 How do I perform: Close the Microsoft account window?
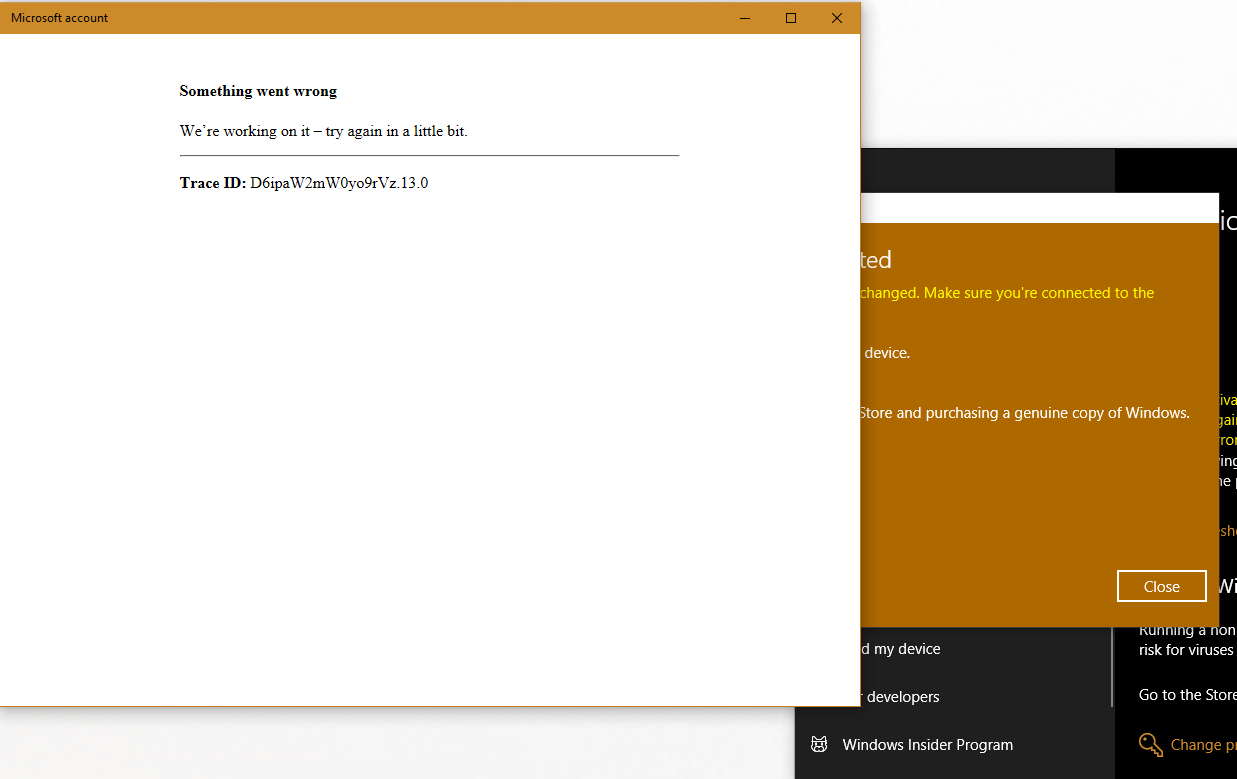(837, 18)
